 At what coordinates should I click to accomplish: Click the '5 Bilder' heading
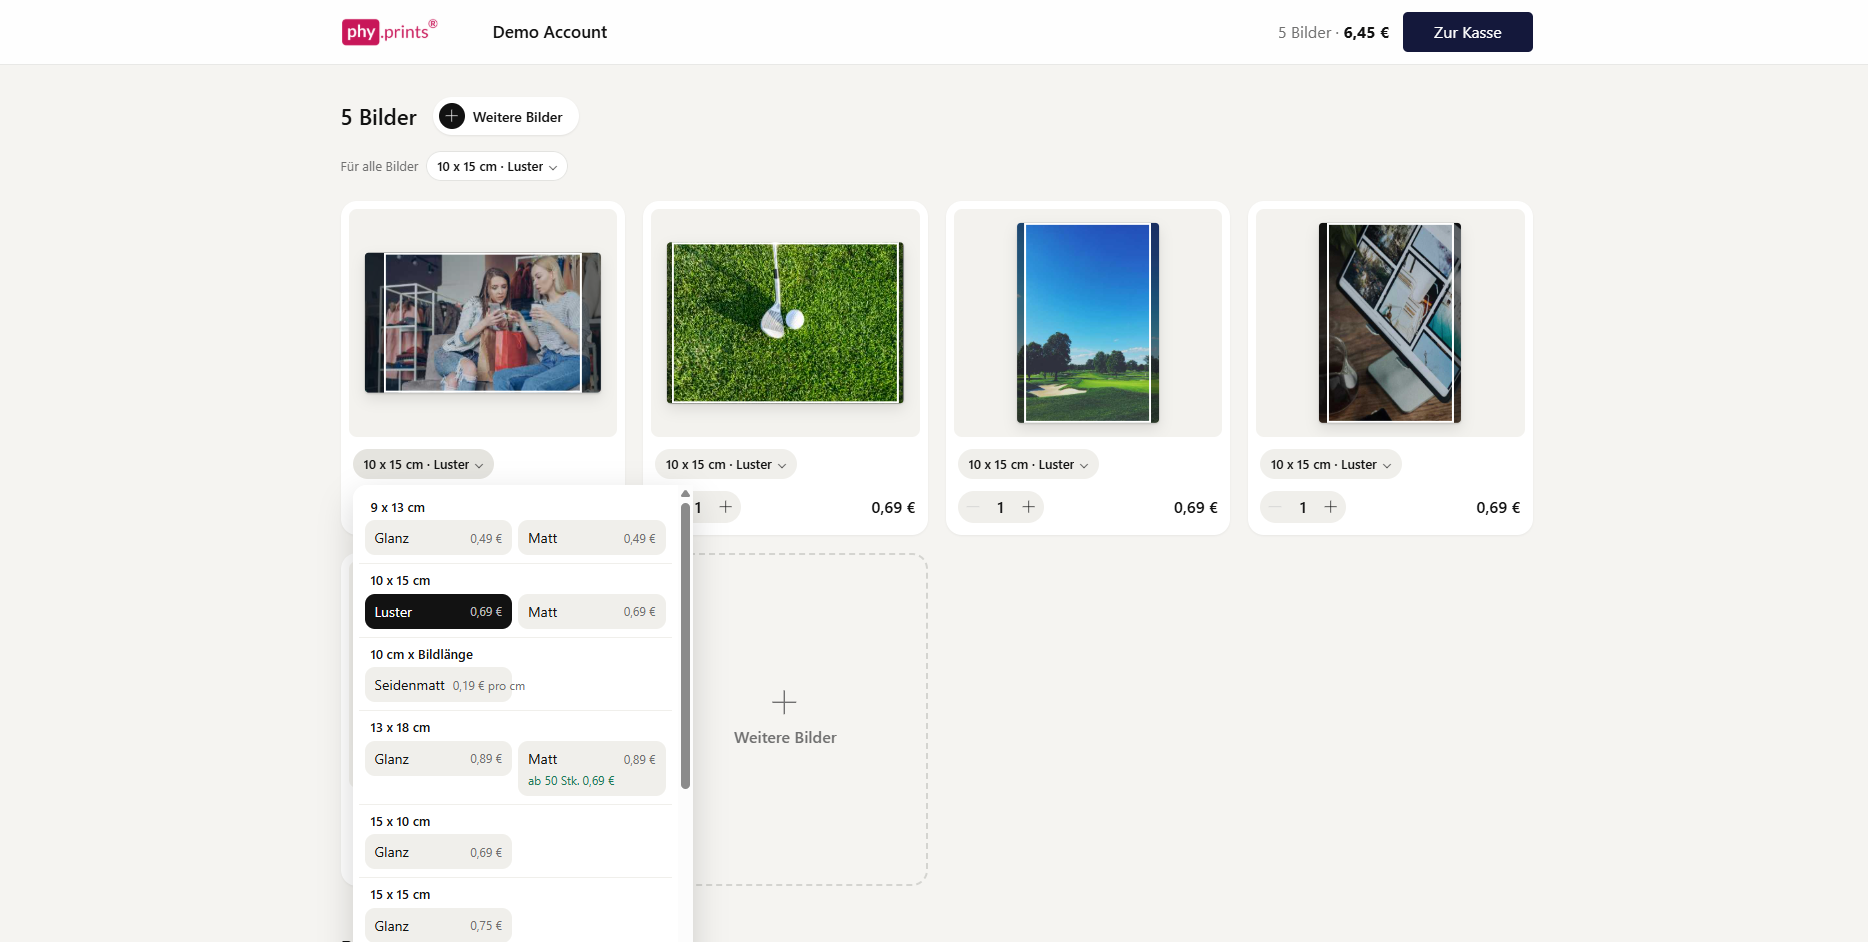(x=379, y=117)
